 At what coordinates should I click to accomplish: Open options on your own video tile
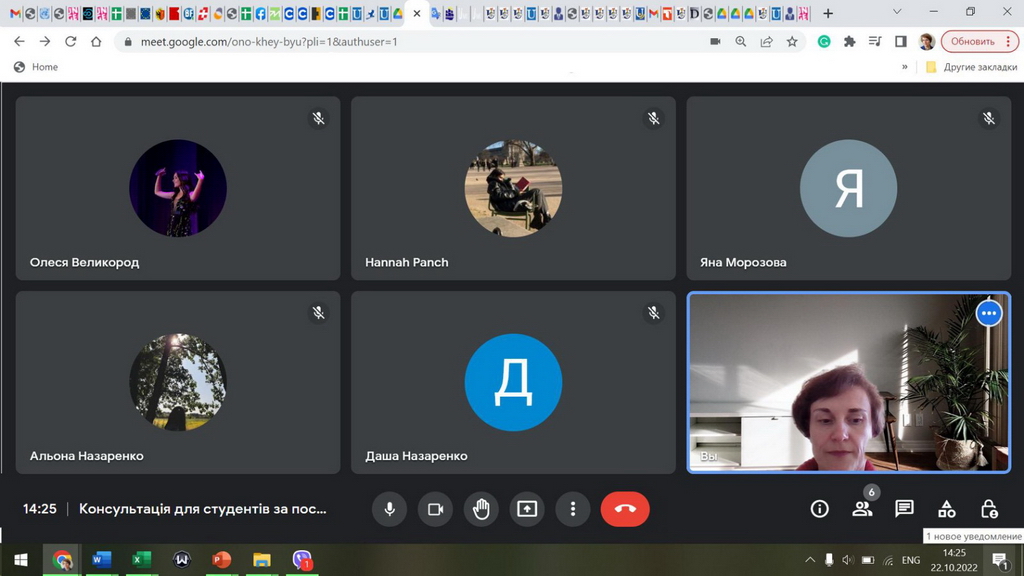(x=989, y=313)
